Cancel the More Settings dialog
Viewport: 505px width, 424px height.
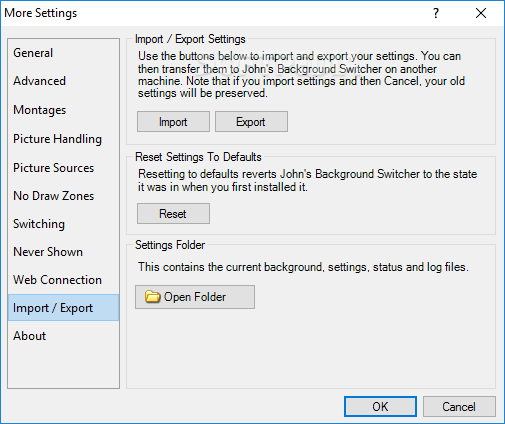(x=459, y=406)
